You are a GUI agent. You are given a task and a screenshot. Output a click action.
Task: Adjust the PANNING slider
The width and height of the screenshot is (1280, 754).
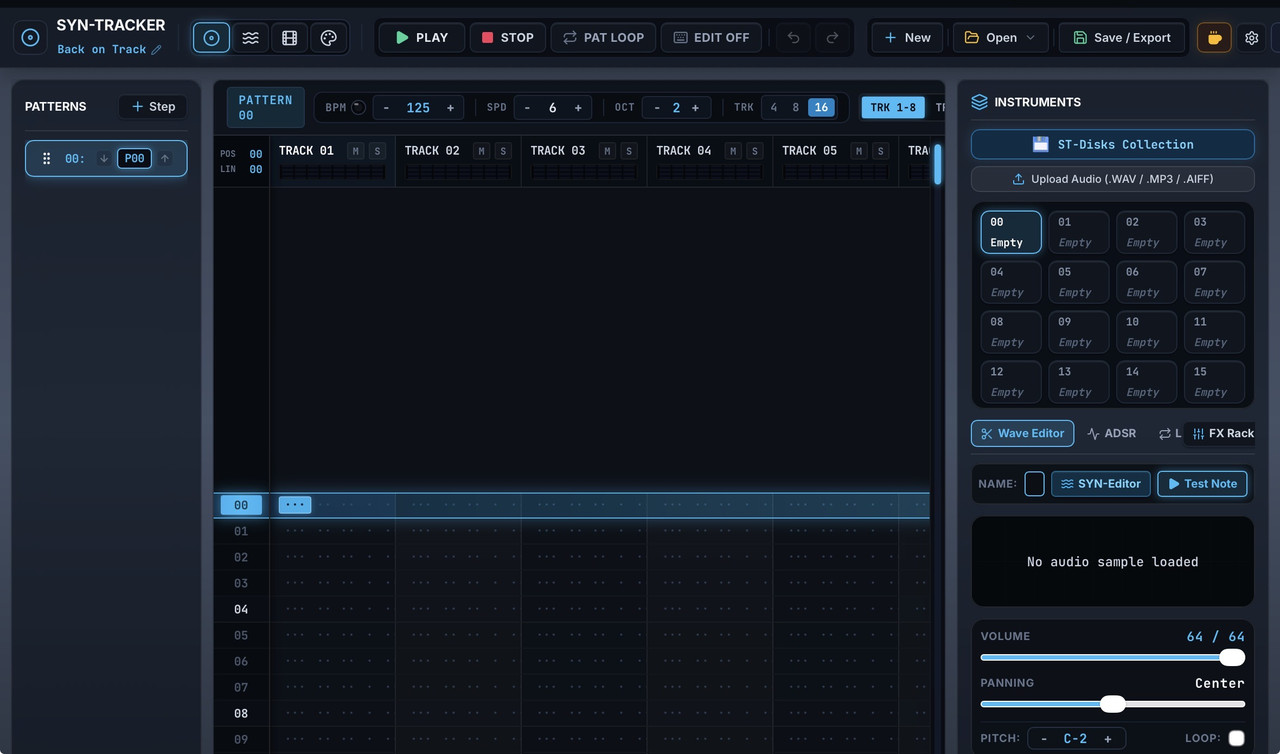click(x=1113, y=704)
